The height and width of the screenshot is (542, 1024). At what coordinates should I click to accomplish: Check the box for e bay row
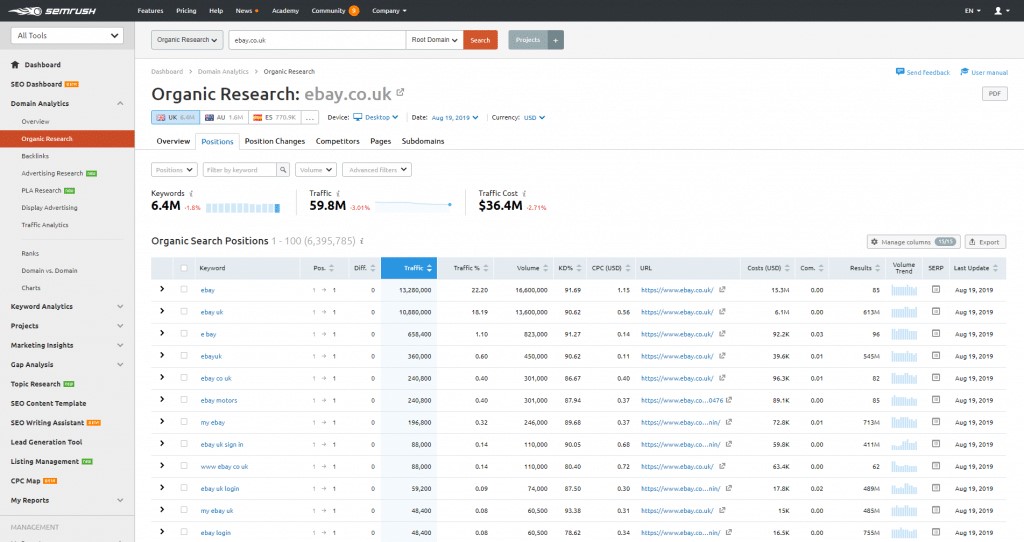[184, 334]
